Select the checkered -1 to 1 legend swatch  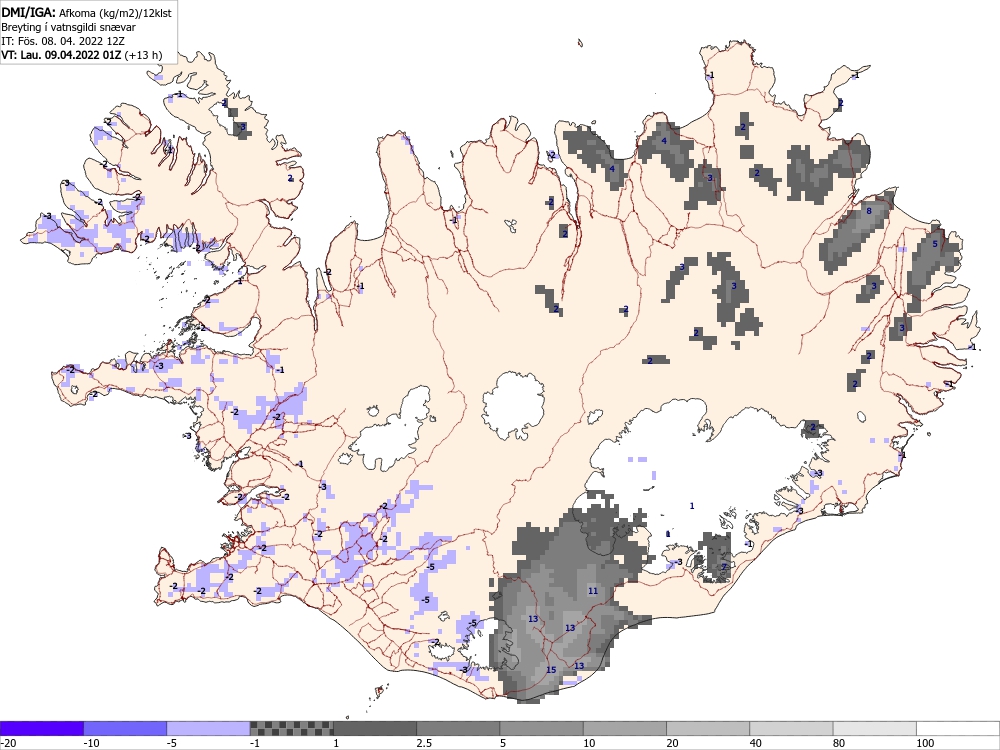click(291, 728)
